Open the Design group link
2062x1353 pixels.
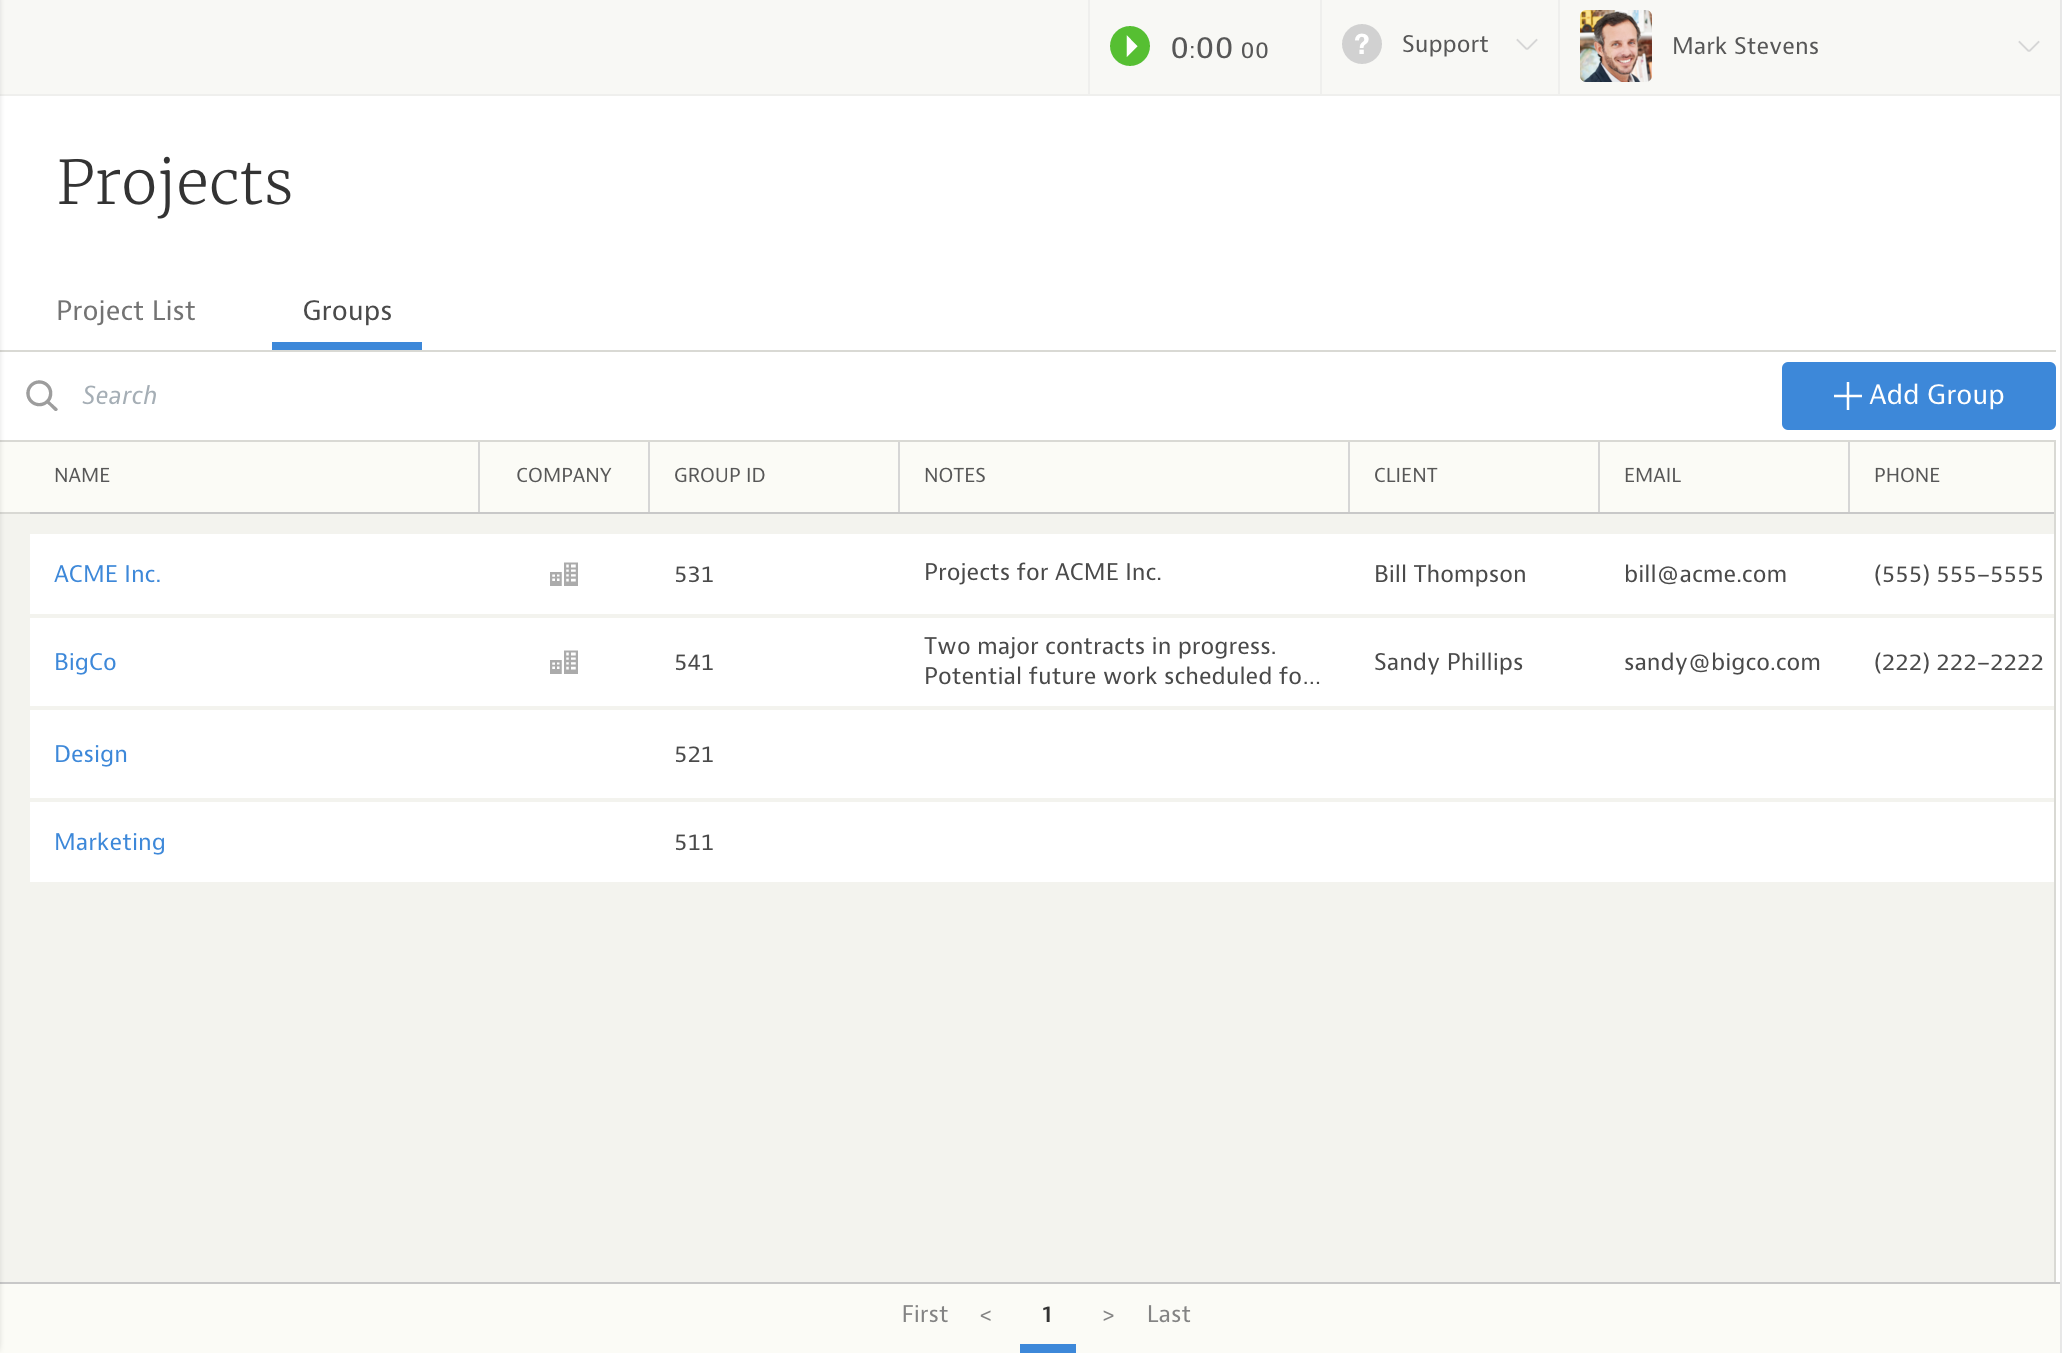point(91,754)
